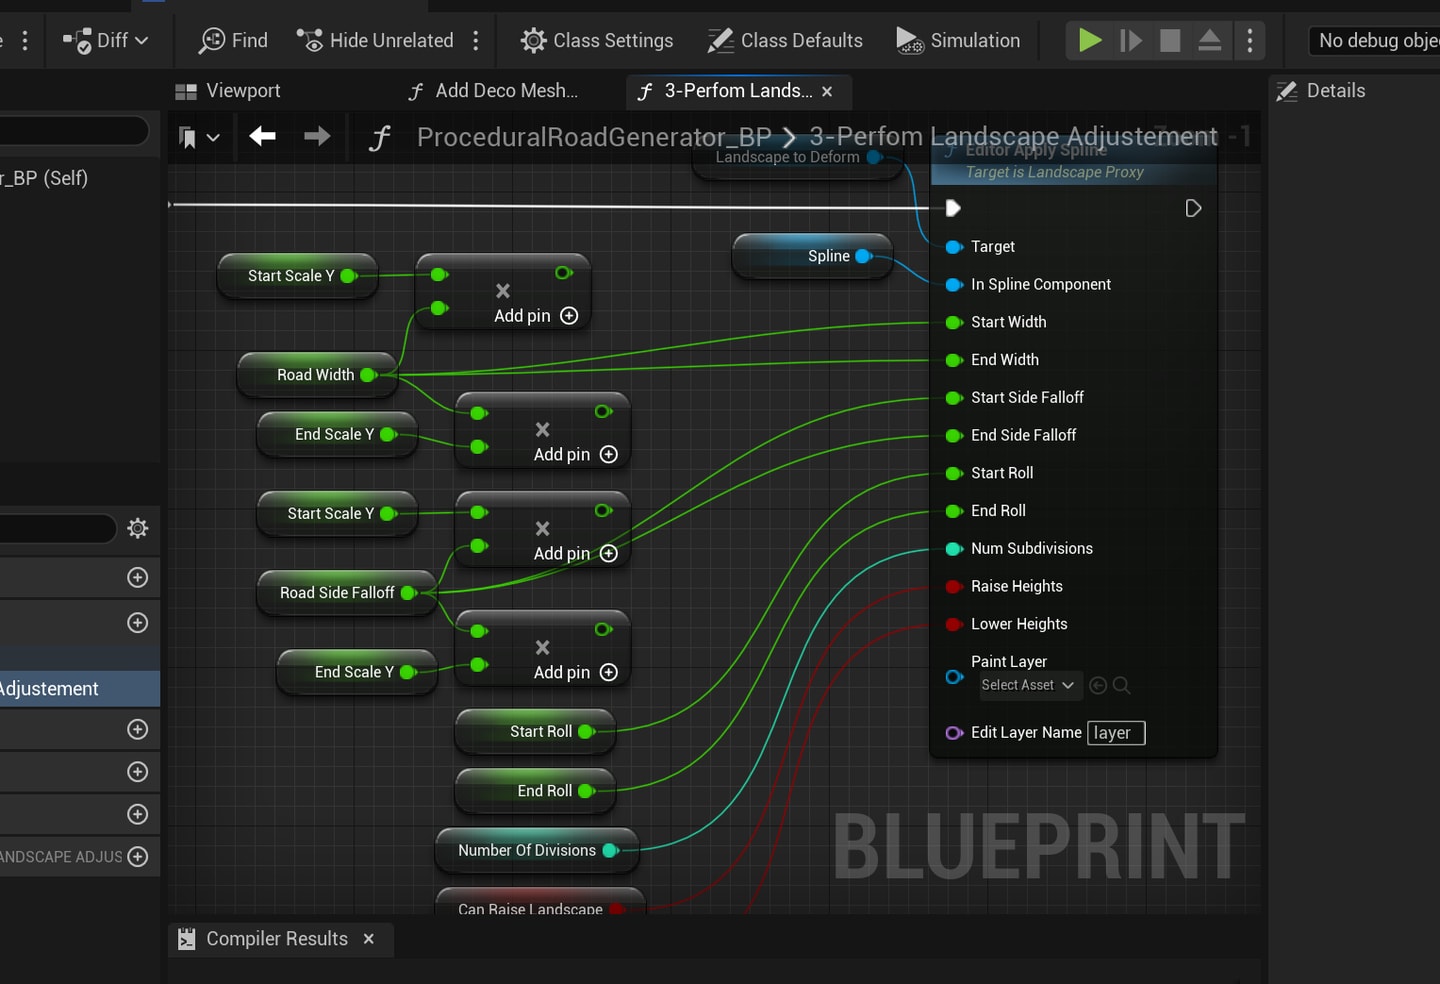Viewport: 1440px width, 984px height.
Task: Toggle Hide Unrelated nodes
Action: [375, 41]
